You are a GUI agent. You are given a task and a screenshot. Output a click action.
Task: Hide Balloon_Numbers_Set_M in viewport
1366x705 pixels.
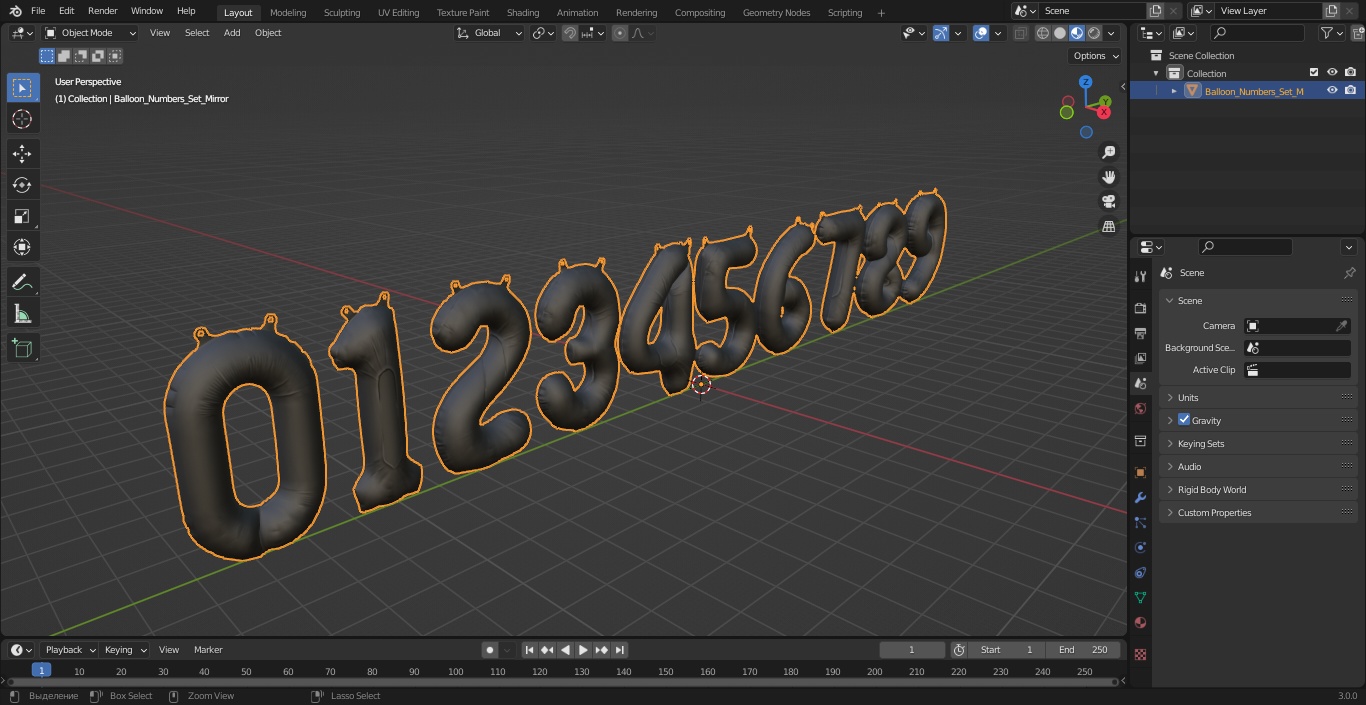(1332, 90)
